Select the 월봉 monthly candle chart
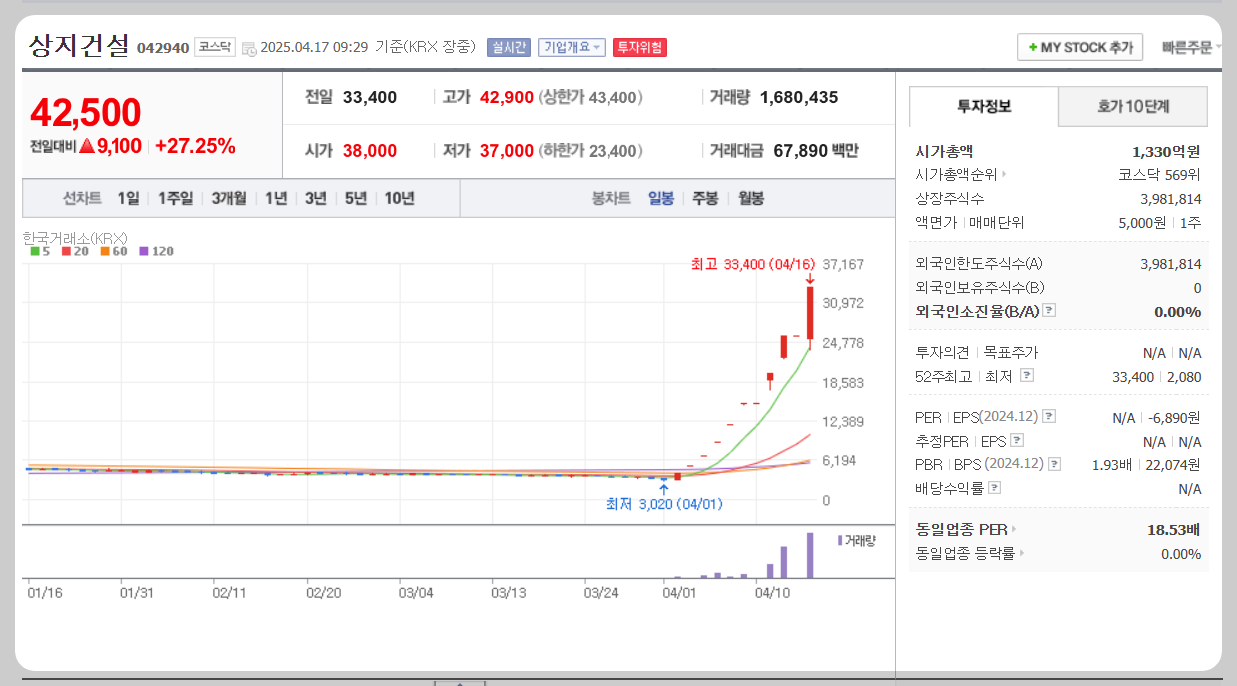The height and width of the screenshot is (686, 1237). tap(751, 198)
